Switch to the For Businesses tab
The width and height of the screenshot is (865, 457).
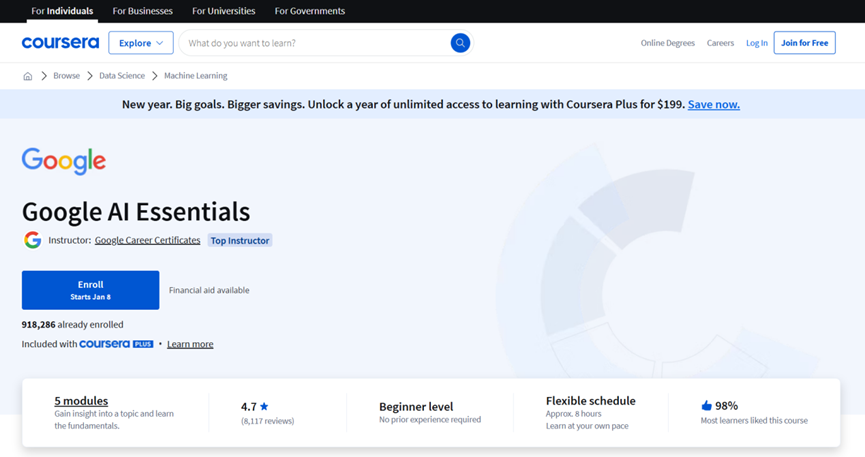(142, 11)
